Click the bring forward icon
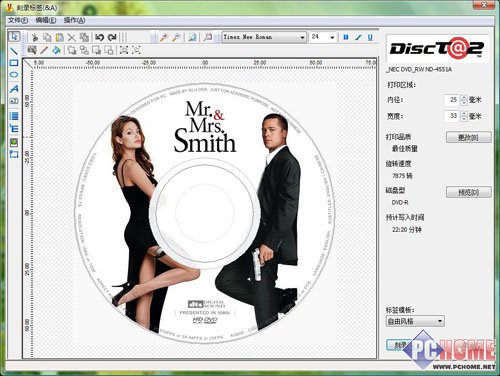 click(97, 50)
